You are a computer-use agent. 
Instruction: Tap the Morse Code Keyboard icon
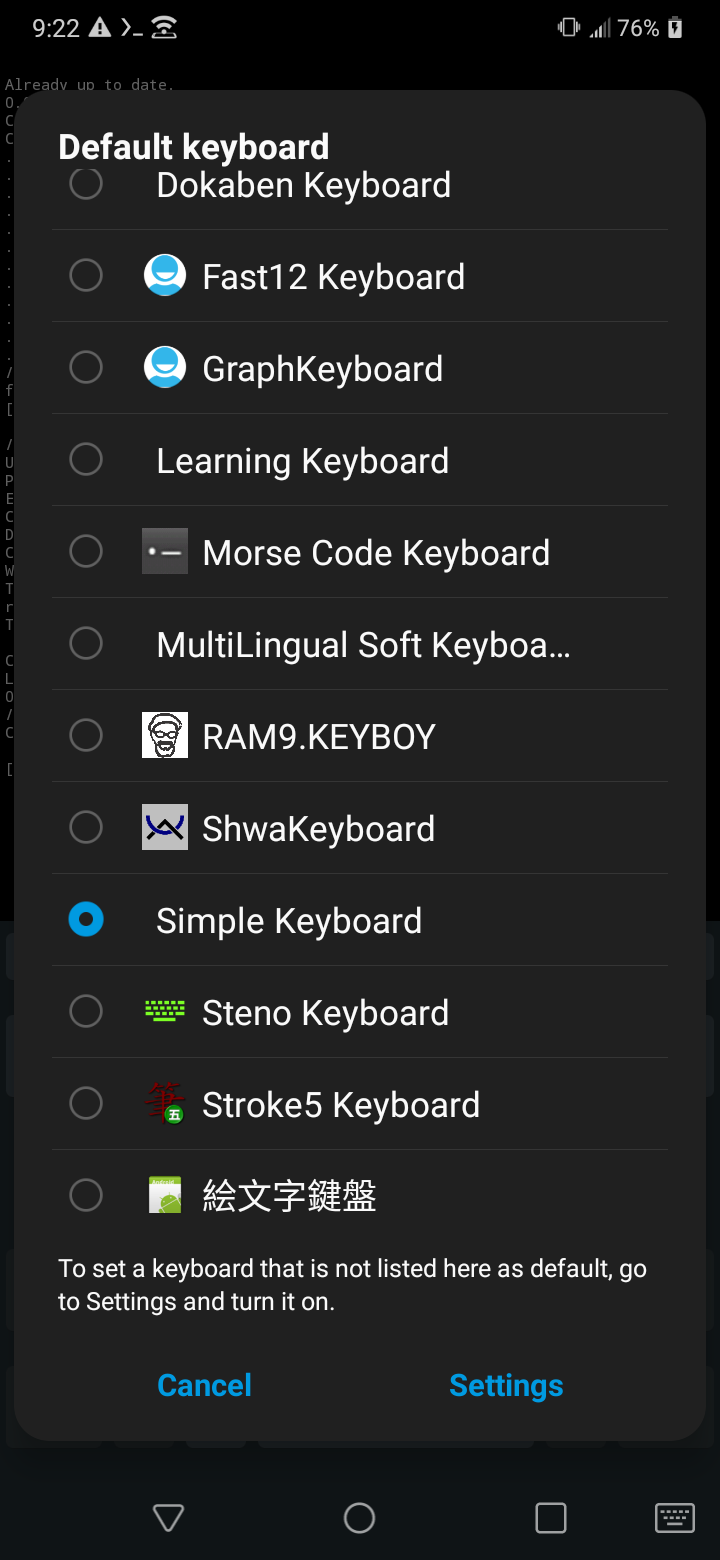pyautogui.click(x=164, y=551)
